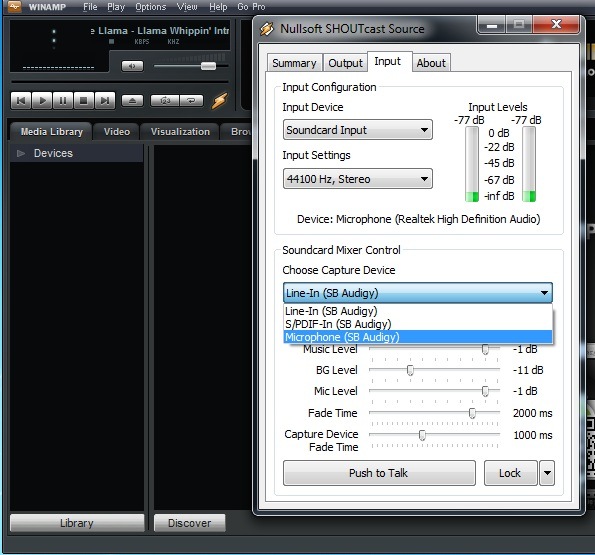
Task: Switch to the Visualization tab
Action: [180, 132]
